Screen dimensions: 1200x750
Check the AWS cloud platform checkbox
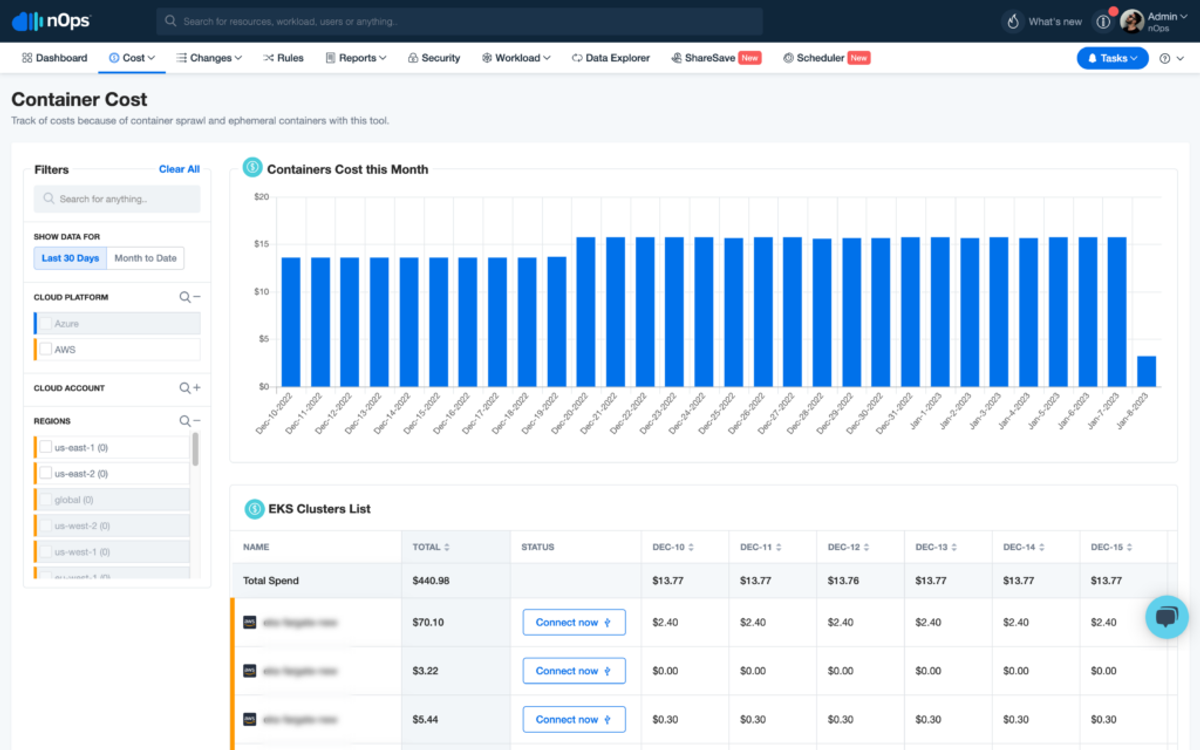pyautogui.click(x=45, y=349)
